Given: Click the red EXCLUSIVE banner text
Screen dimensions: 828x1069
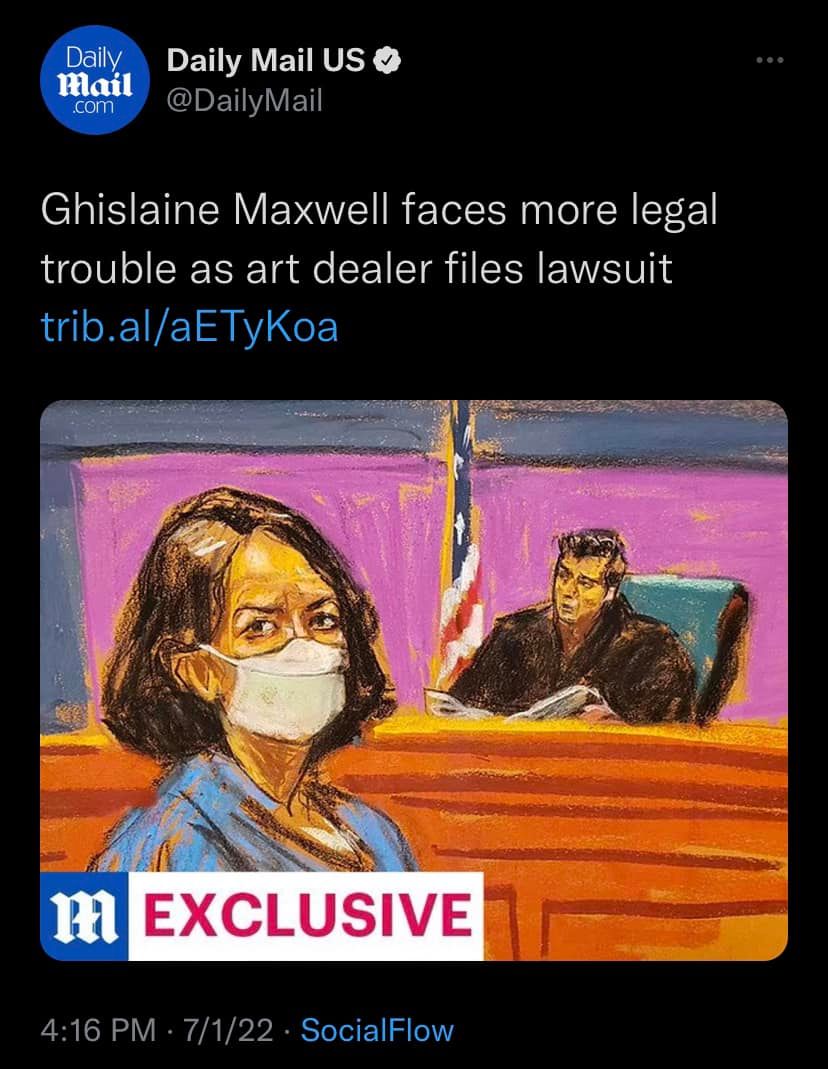Looking at the screenshot, I should (307, 916).
